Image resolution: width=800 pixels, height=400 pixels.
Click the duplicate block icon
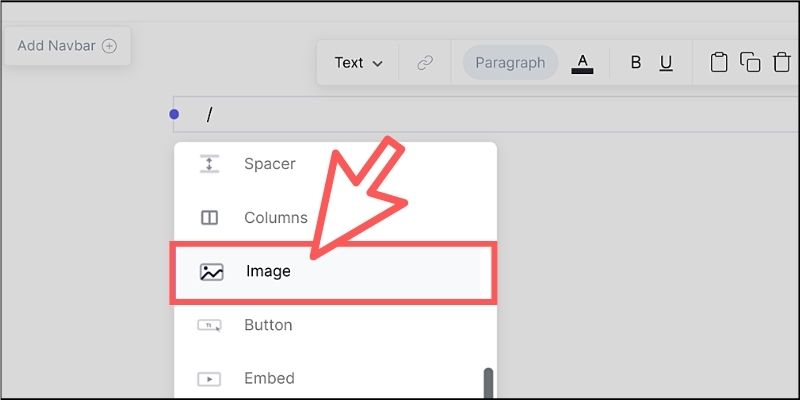750,63
